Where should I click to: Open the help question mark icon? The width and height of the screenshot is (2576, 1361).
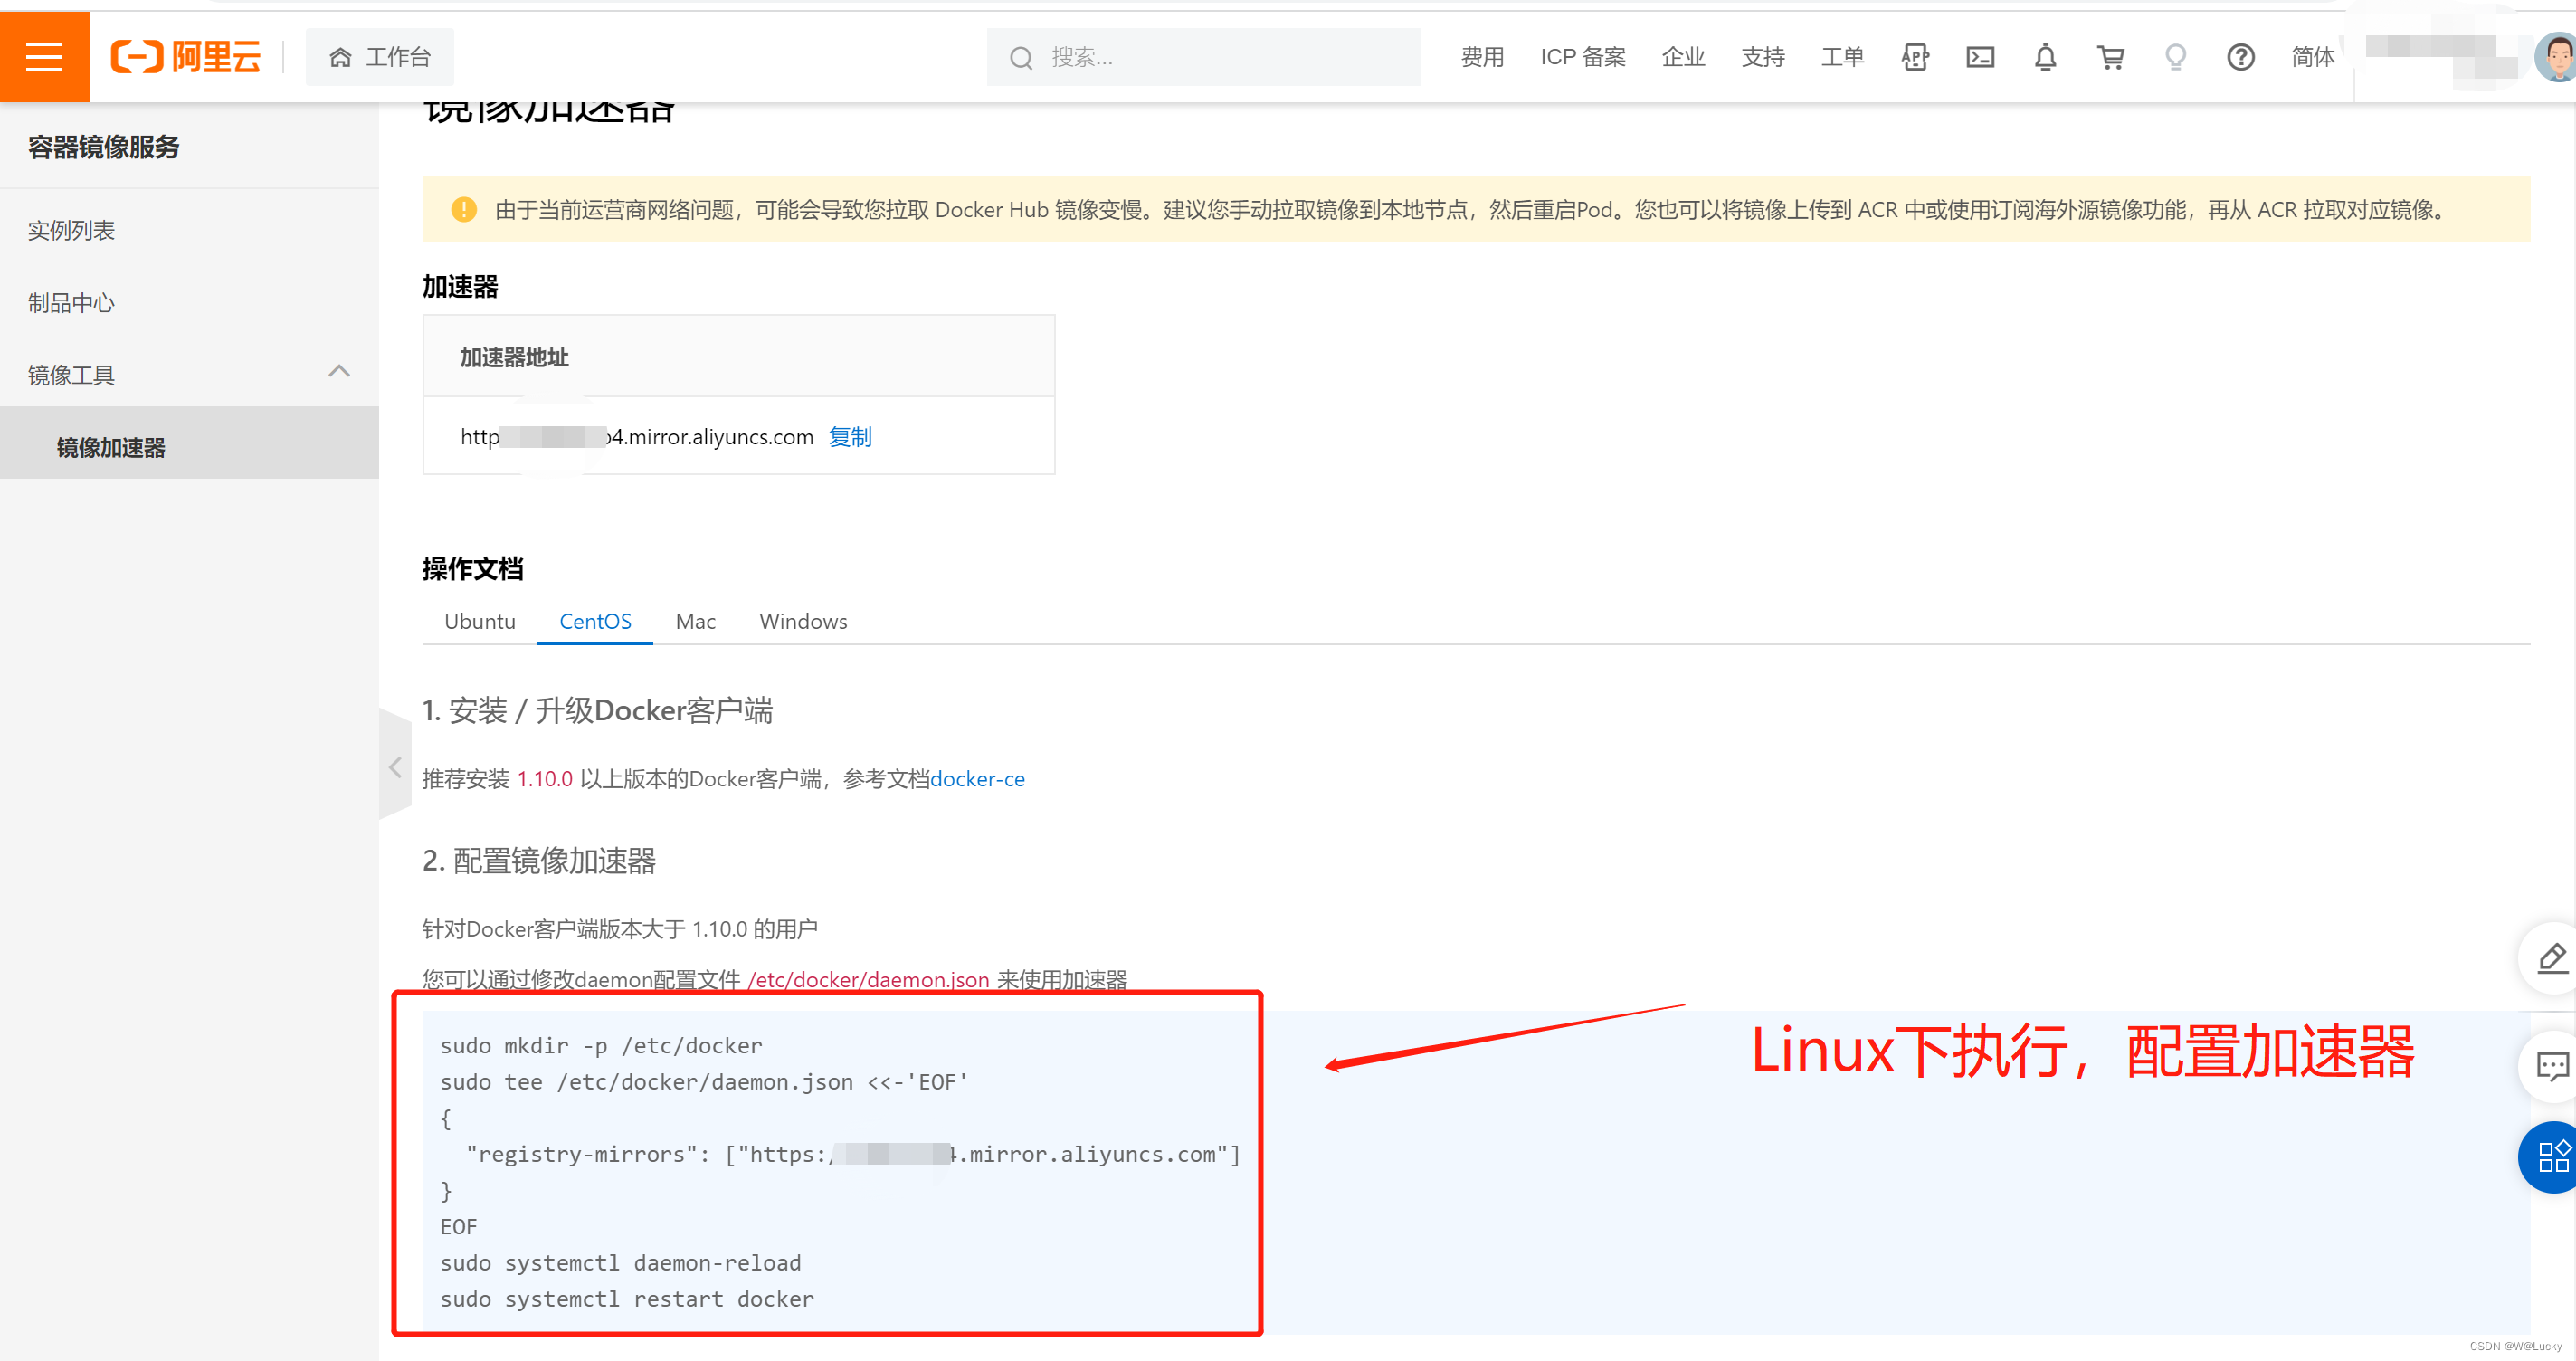pos(2240,57)
